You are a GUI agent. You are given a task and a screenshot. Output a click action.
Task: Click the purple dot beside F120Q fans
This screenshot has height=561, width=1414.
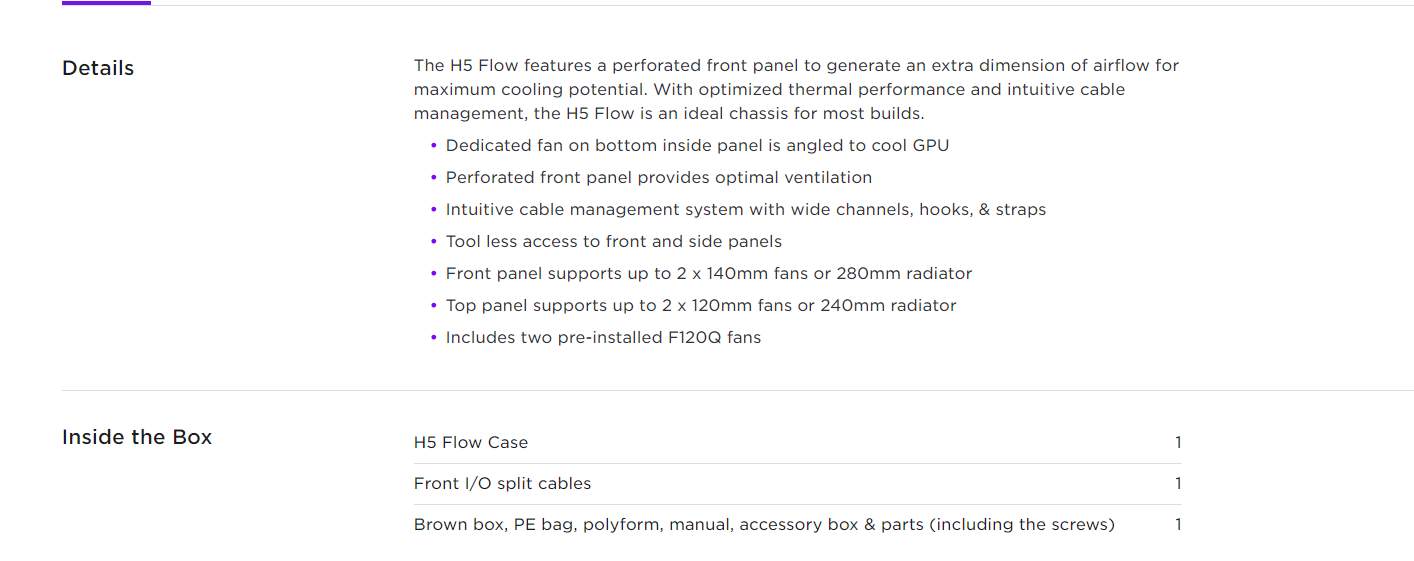point(434,337)
